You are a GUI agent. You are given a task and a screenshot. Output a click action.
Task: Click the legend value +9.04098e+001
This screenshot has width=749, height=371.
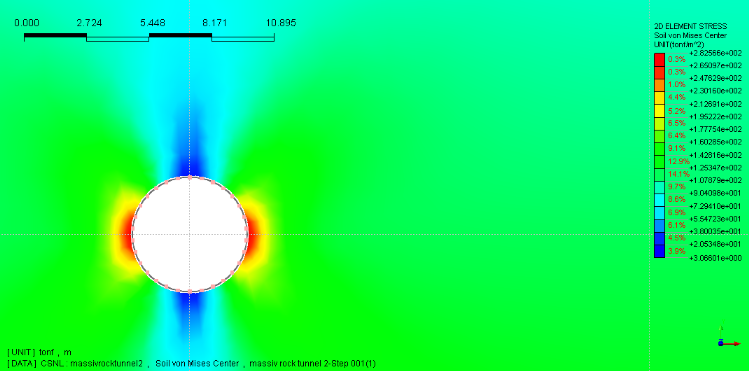pos(716,193)
